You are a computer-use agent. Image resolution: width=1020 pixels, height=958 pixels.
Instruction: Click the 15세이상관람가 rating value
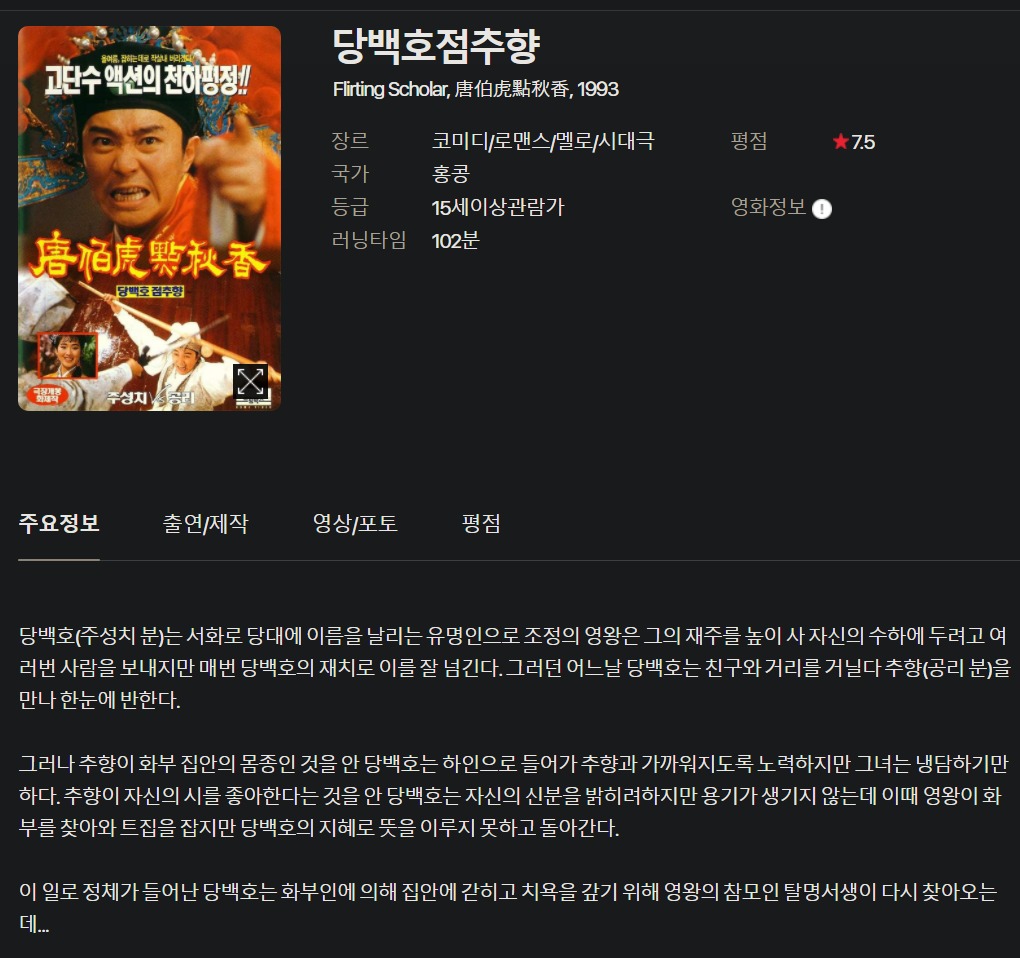point(498,207)
